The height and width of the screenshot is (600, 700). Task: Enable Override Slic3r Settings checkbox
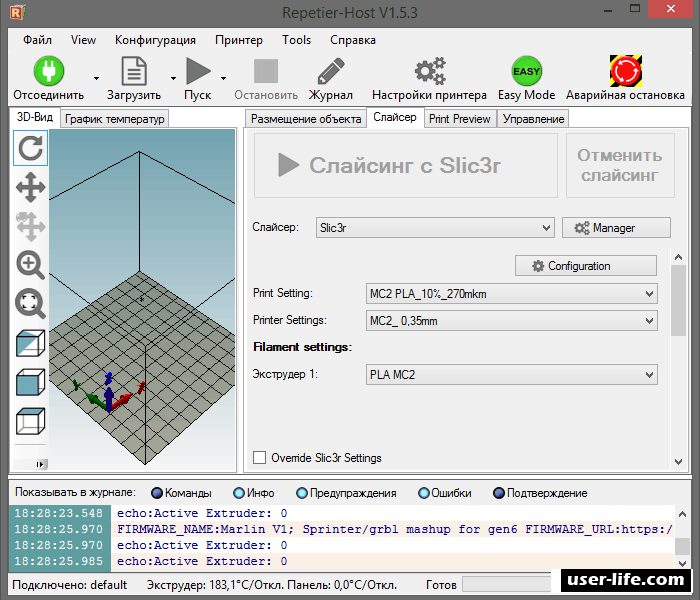click(259, 458)
